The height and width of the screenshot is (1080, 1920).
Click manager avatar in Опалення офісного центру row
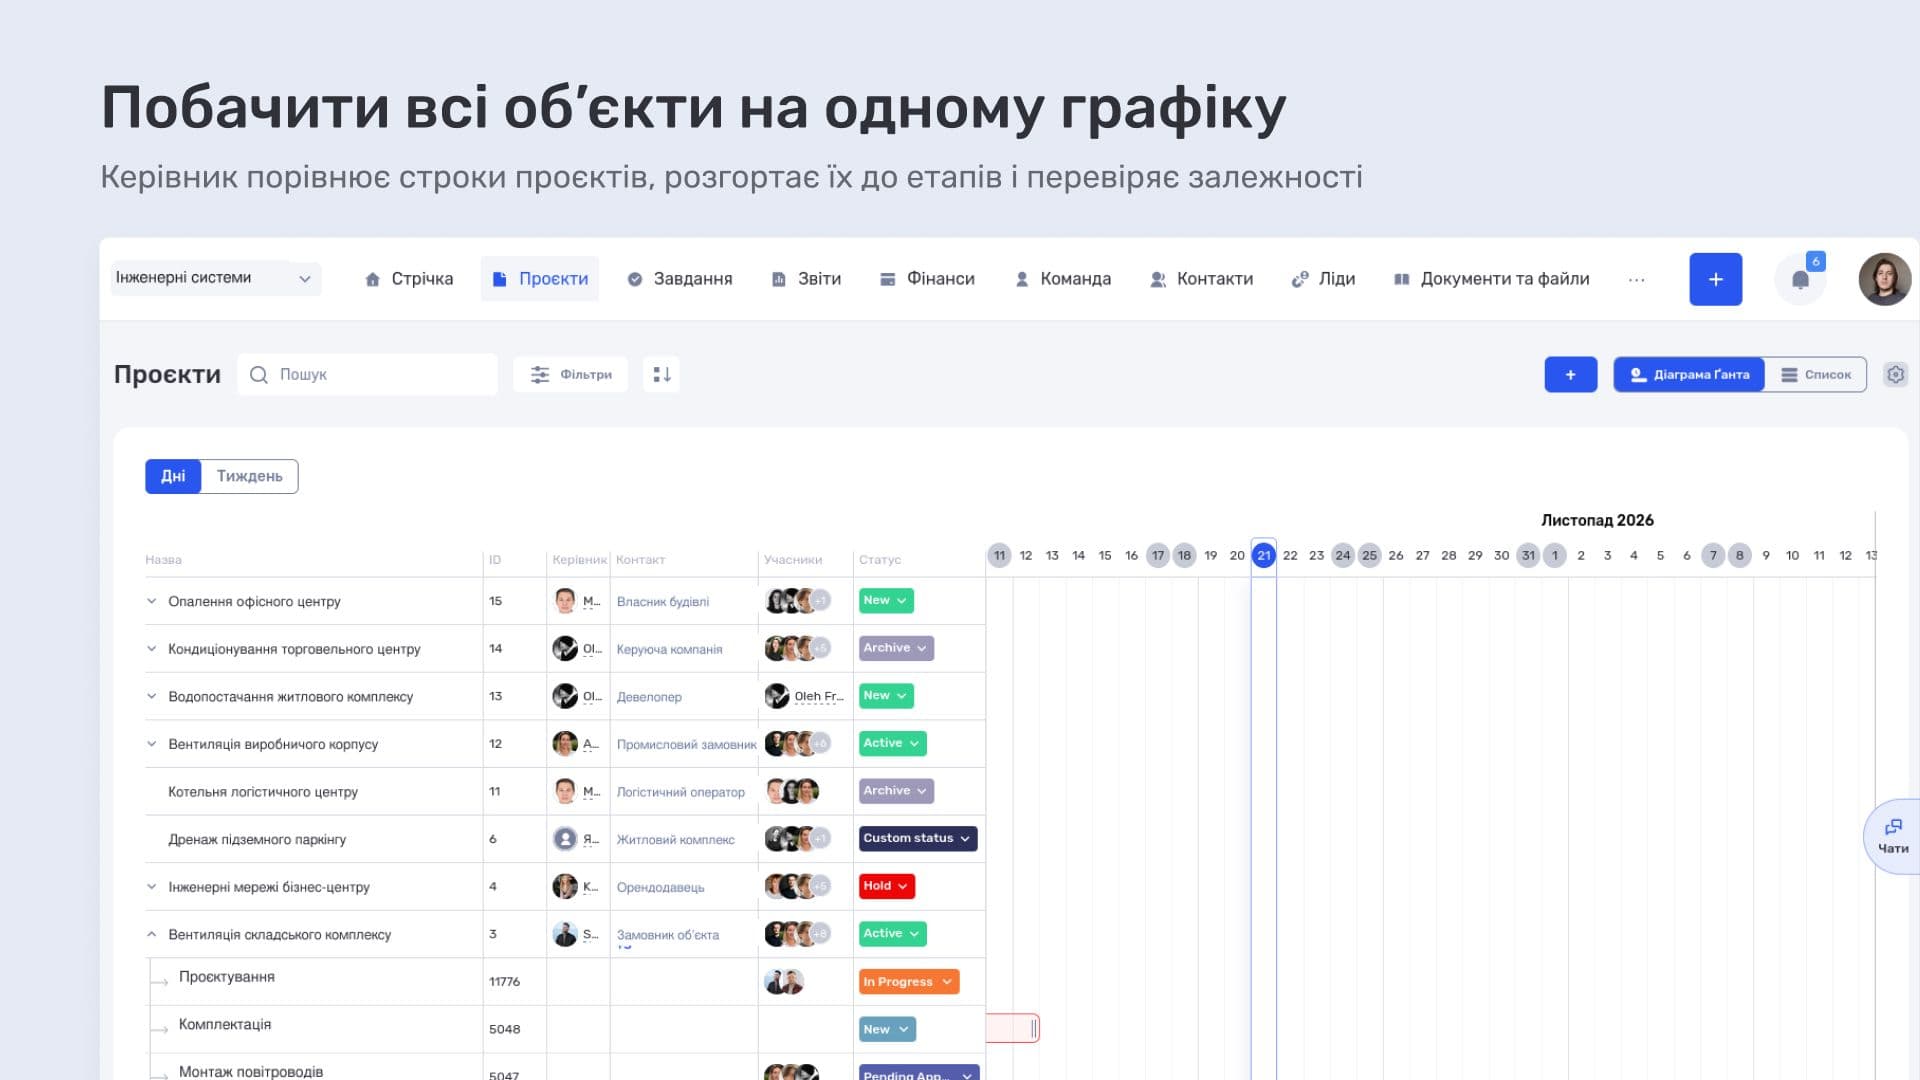point(565,601)
